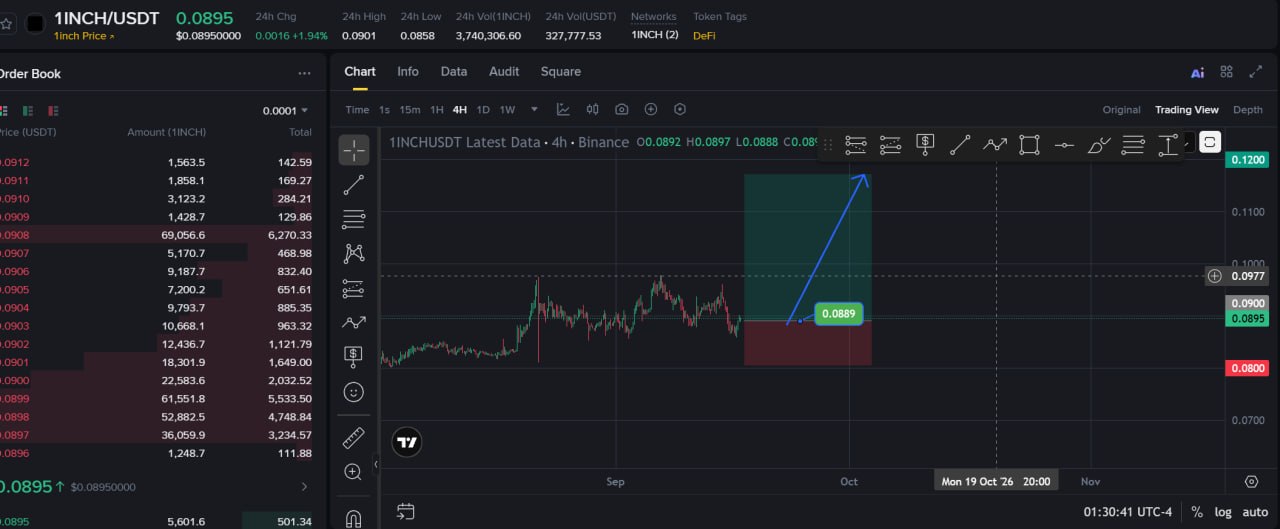Select the trend line drawing tool
This screenshot has height=529, width=1280.
[x=353, y=185]
